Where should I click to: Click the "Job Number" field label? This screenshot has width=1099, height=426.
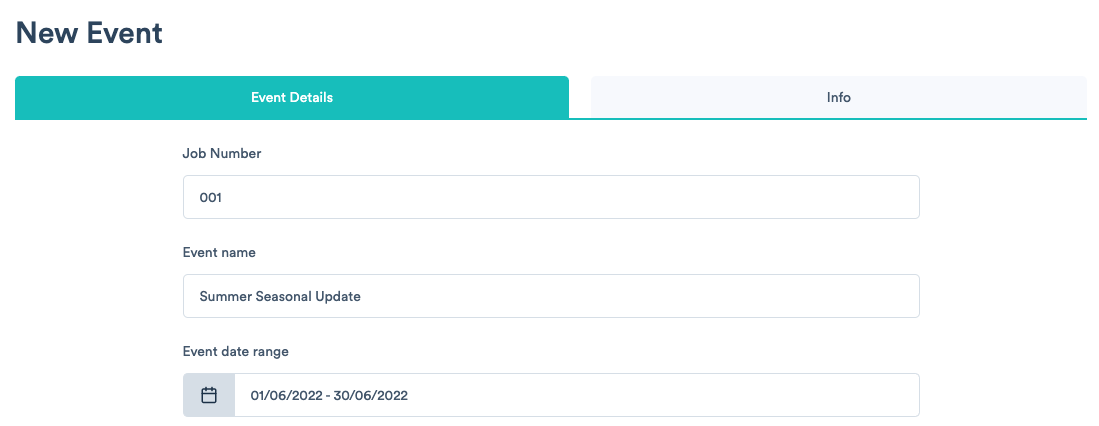(x=222, y=153)
